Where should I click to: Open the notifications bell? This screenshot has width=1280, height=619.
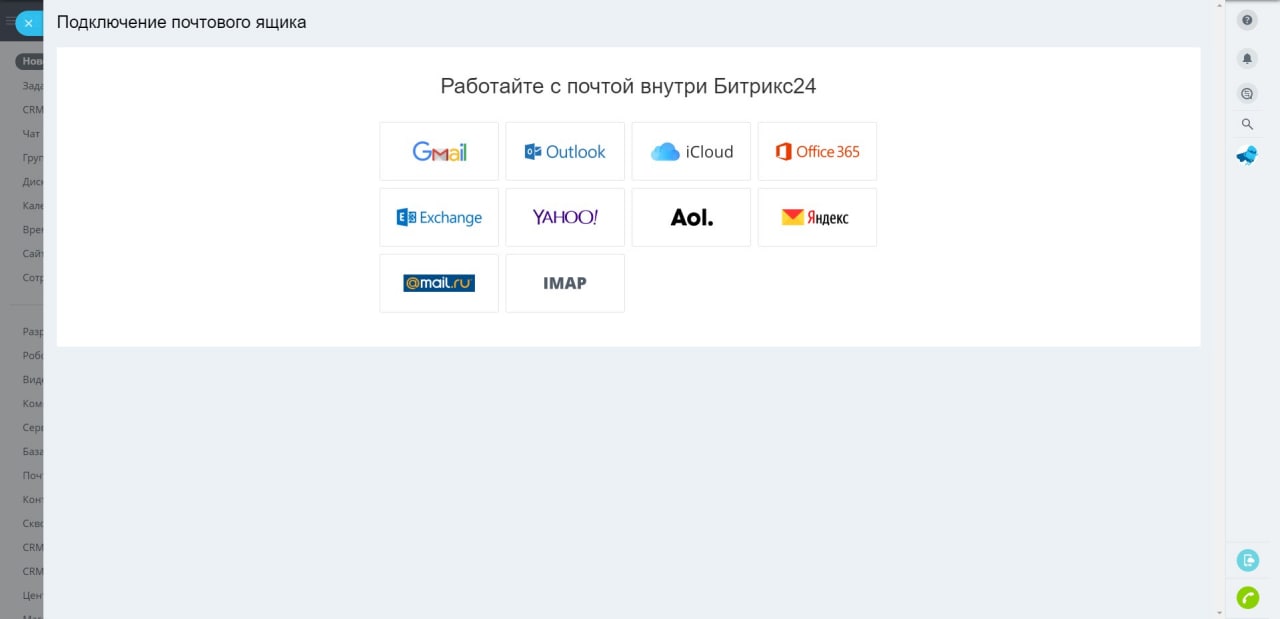click(x=1247, y=59)
